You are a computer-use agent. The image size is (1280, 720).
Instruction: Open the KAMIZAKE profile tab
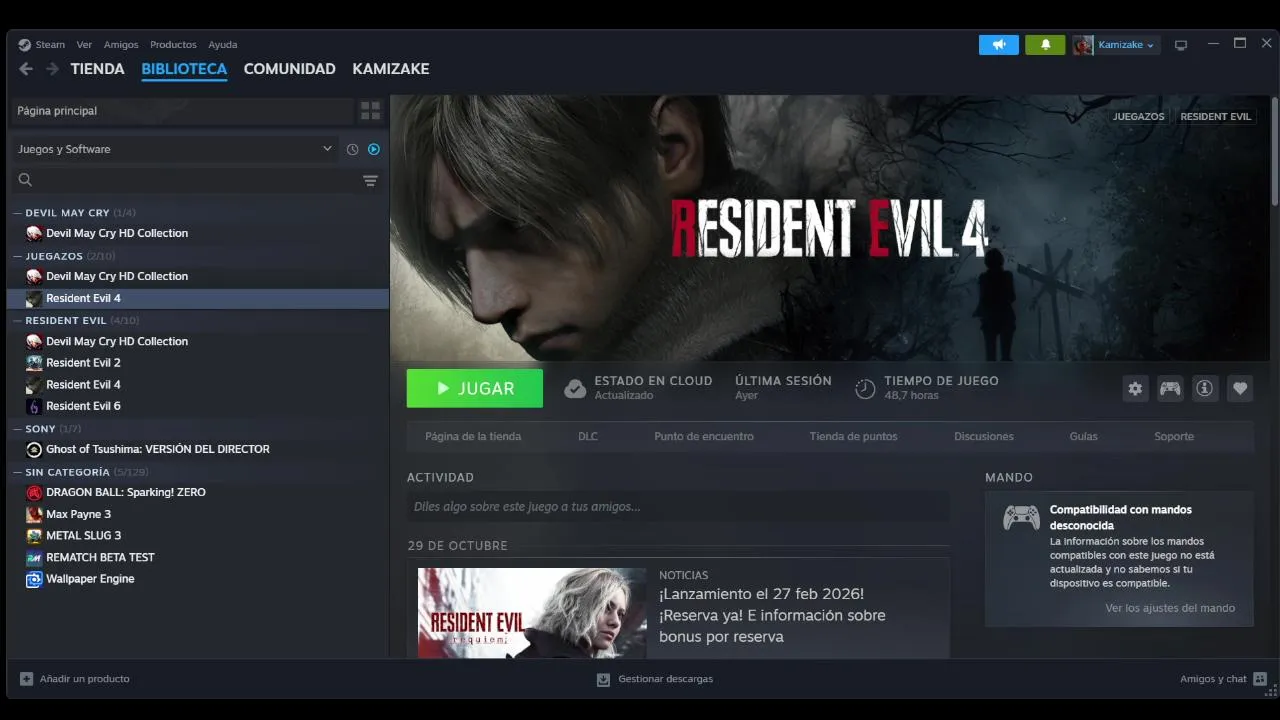coord(391,69)
